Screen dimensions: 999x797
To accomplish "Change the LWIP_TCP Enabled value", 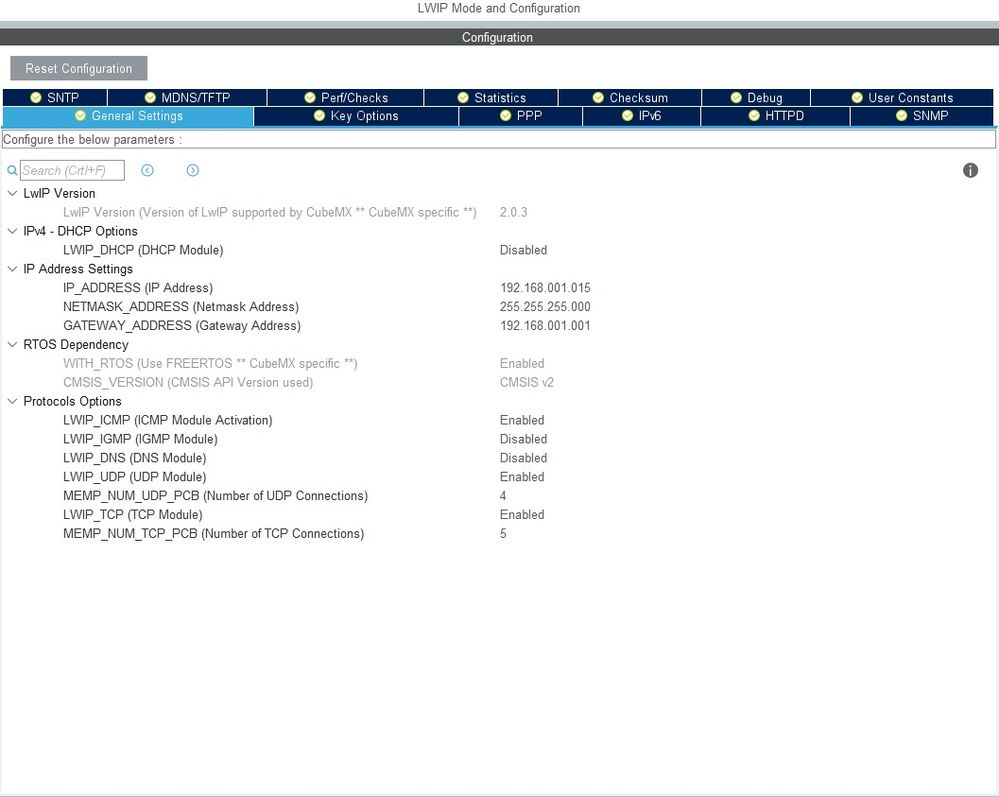I will (x=522, y=515).
